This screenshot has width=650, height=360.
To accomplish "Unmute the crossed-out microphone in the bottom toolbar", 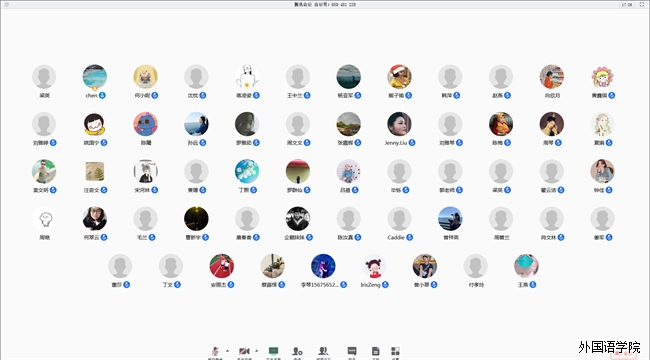I will point(215,351).
